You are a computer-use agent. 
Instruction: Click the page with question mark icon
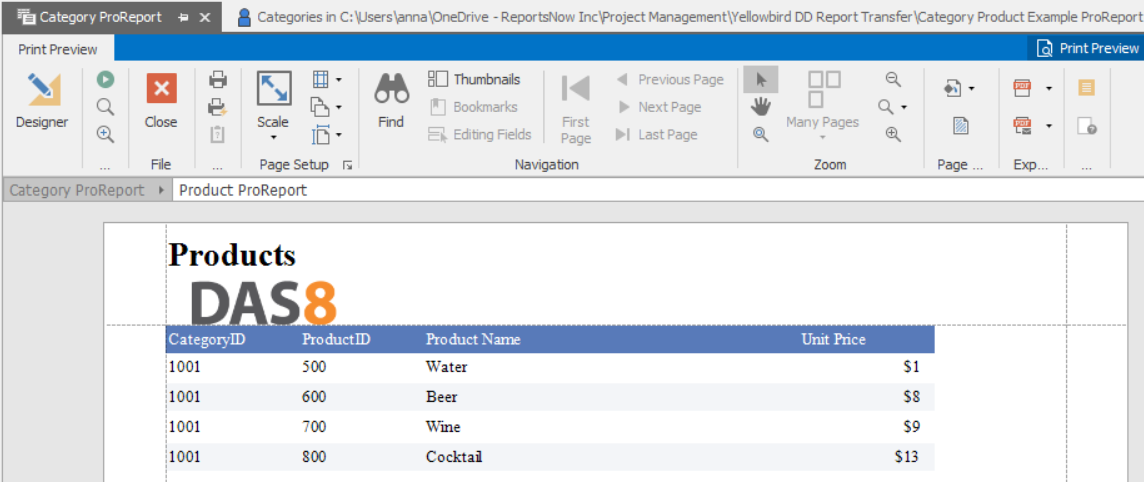[x=1086, y=126]
